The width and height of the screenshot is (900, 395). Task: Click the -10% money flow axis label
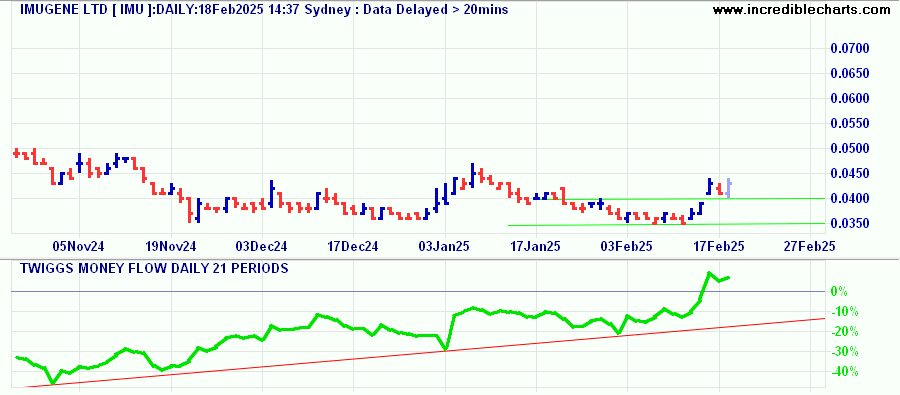(844, 312)
